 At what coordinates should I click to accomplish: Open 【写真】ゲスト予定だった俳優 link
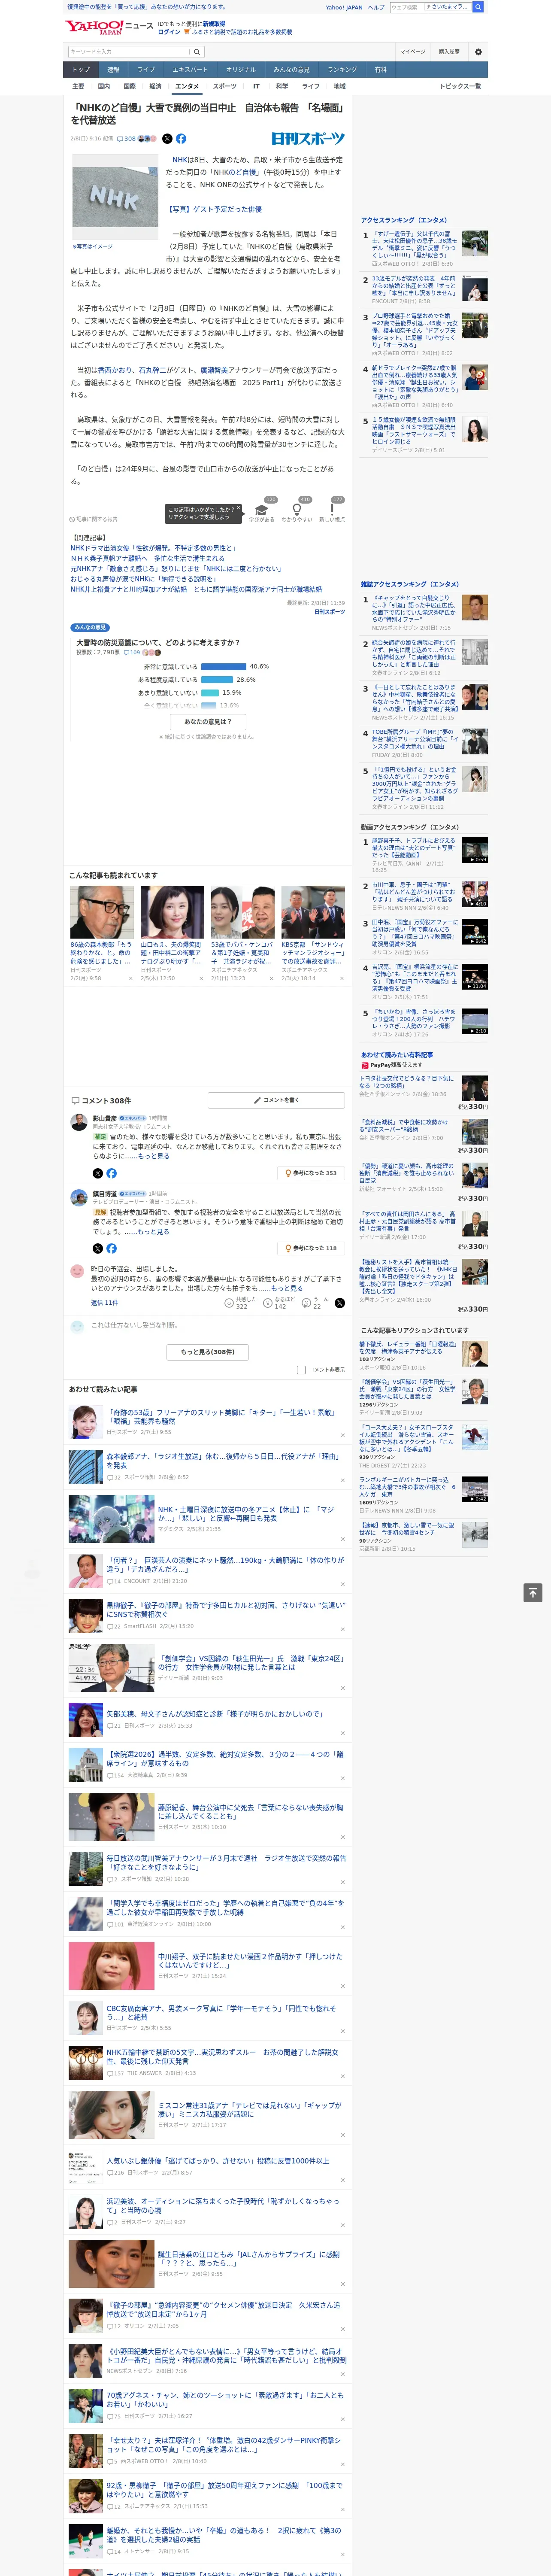[x=214, y=209]
